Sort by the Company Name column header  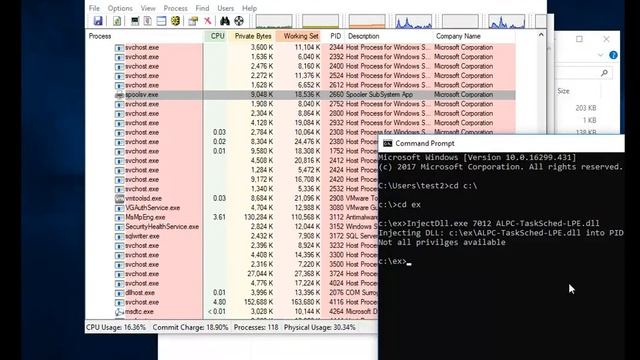click(474, 36)
